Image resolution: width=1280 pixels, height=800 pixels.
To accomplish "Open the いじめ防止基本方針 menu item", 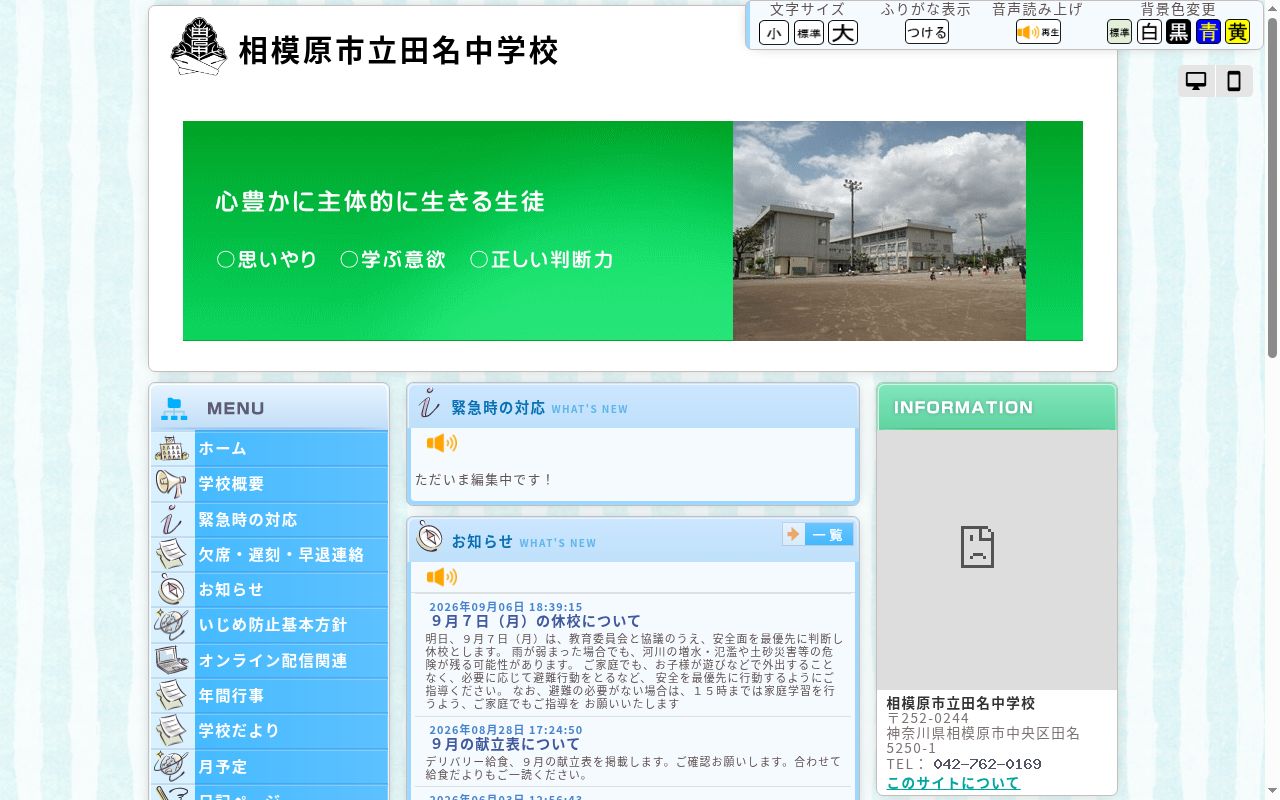I will pyautogui.click(x=270, y=625).
